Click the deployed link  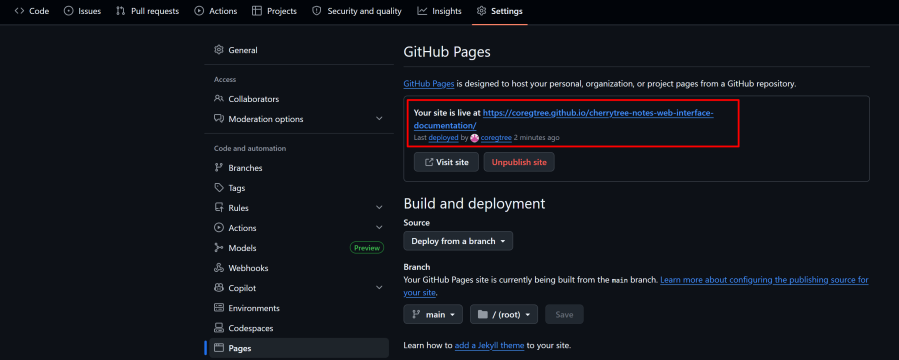tap(443, 138)
